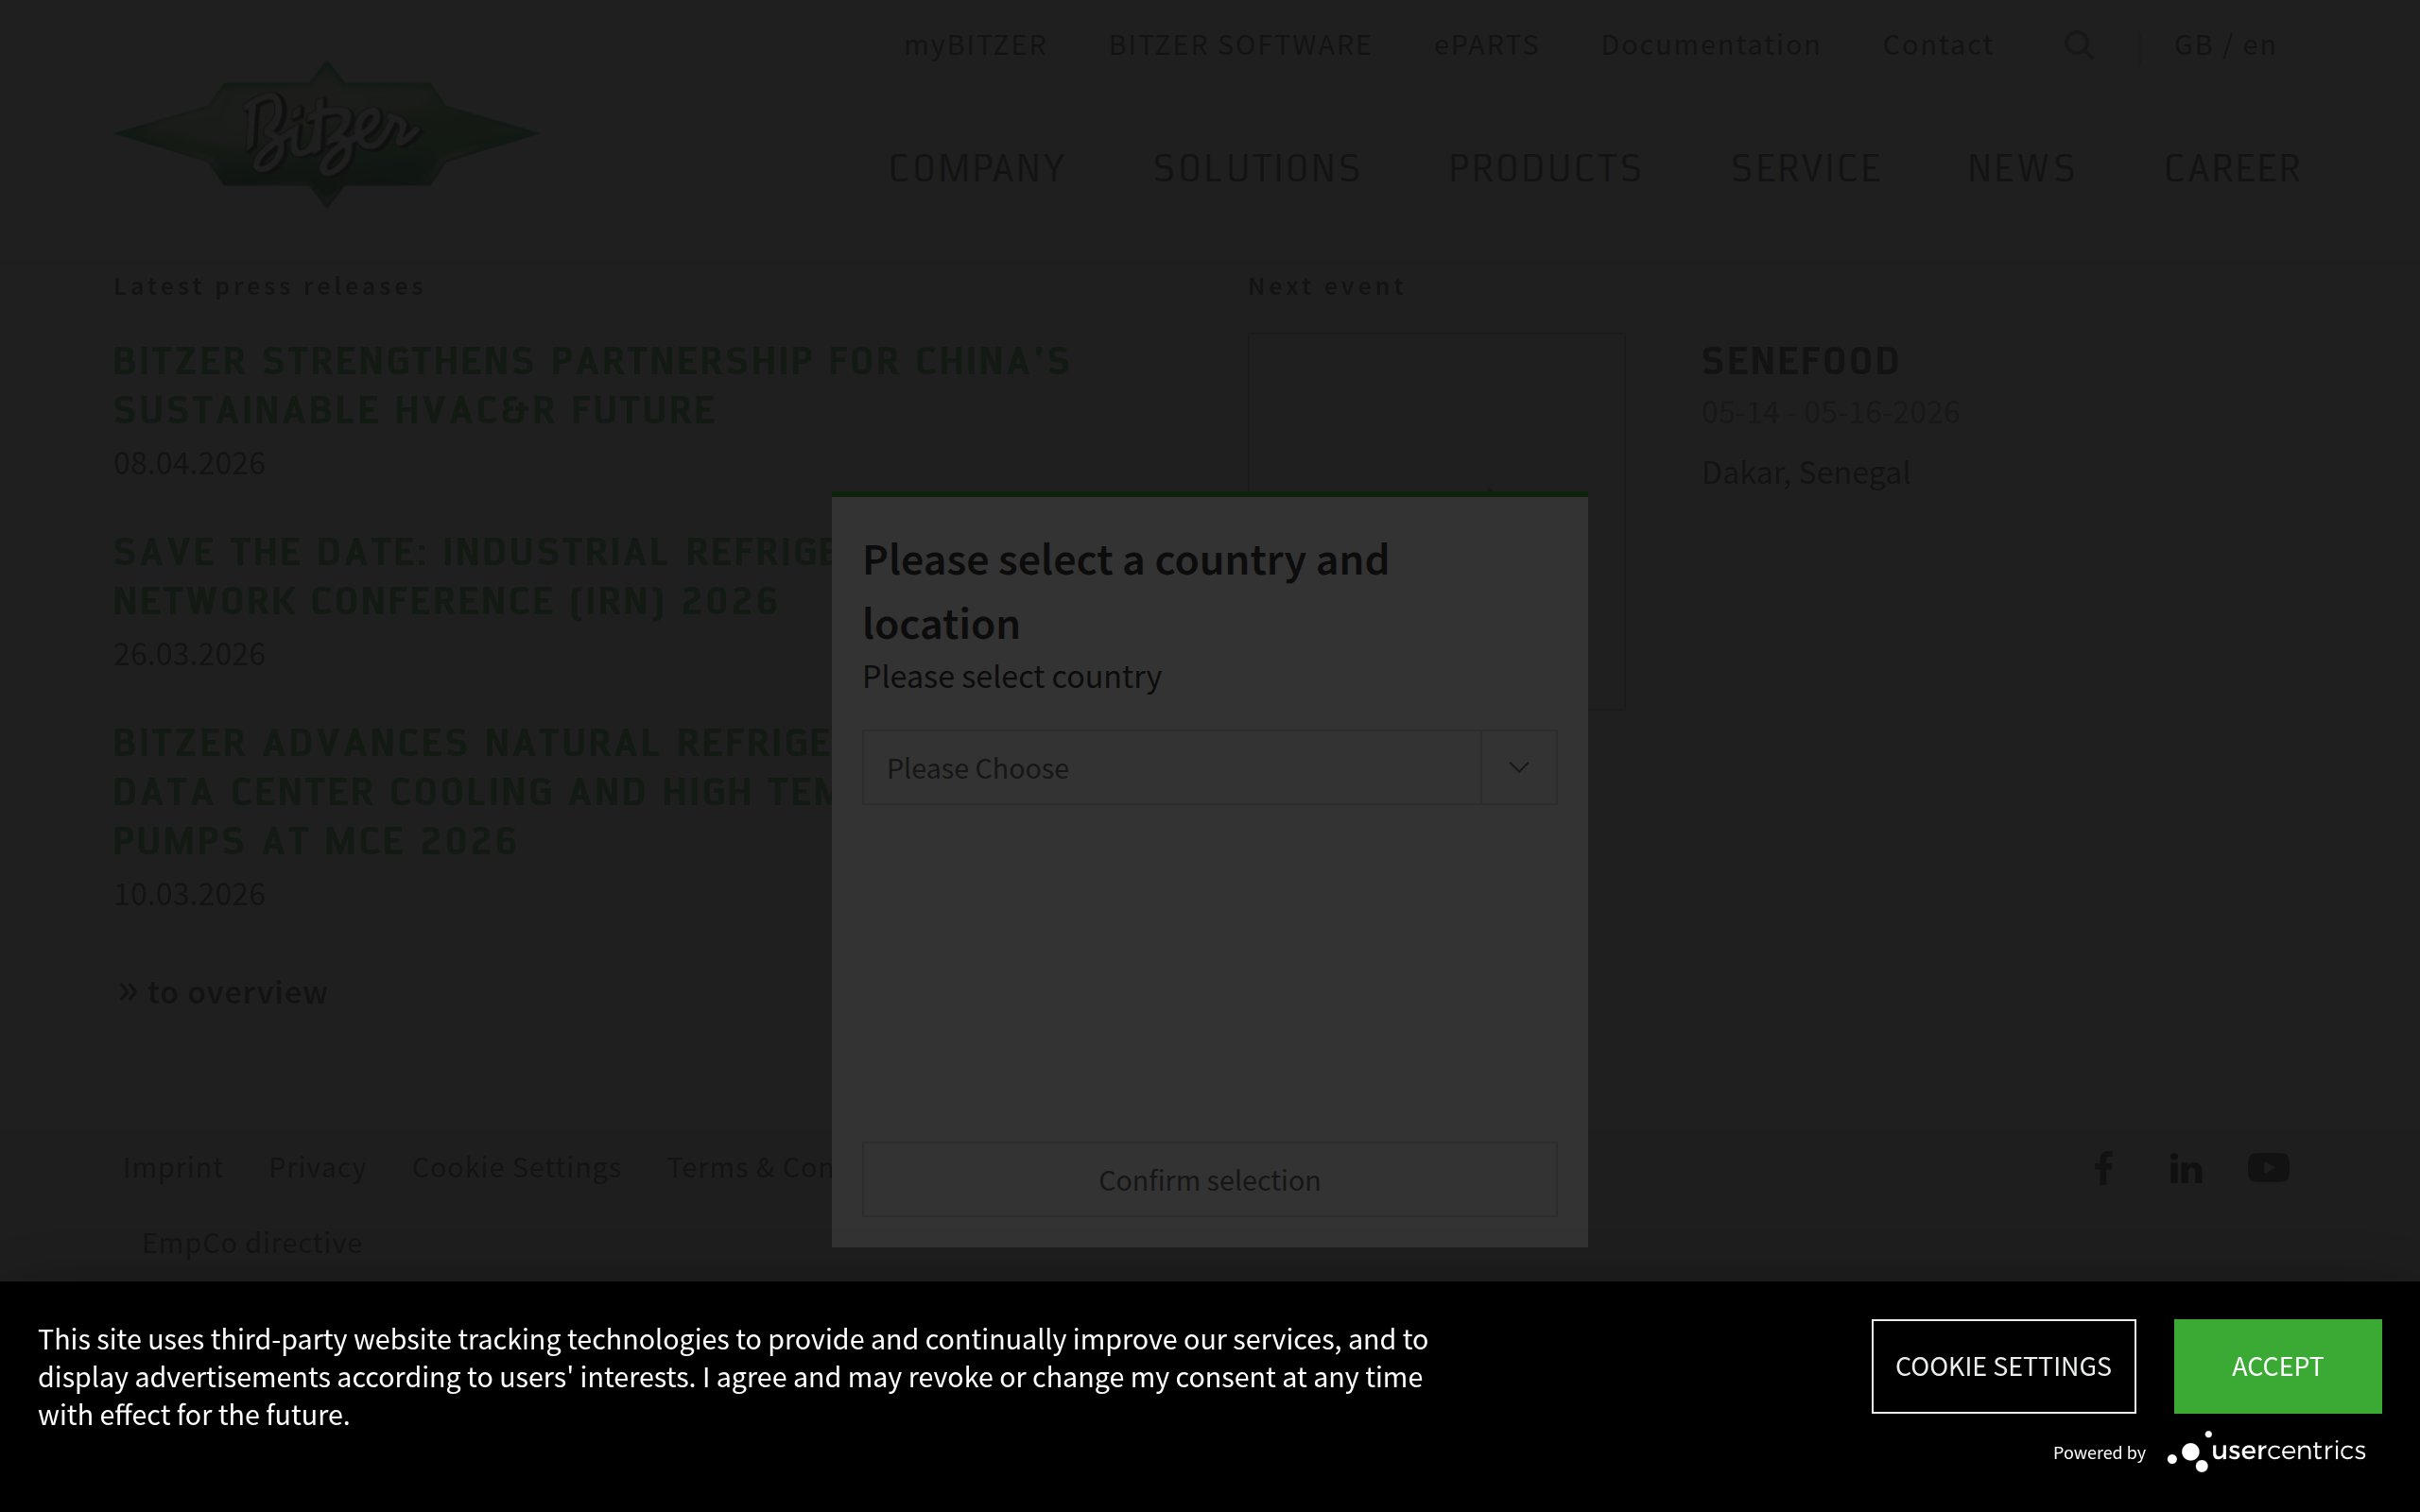Open Bitzer LinkedIn page icon
Screen dimensions: 2420x1512
[x=2185, y=1167]
